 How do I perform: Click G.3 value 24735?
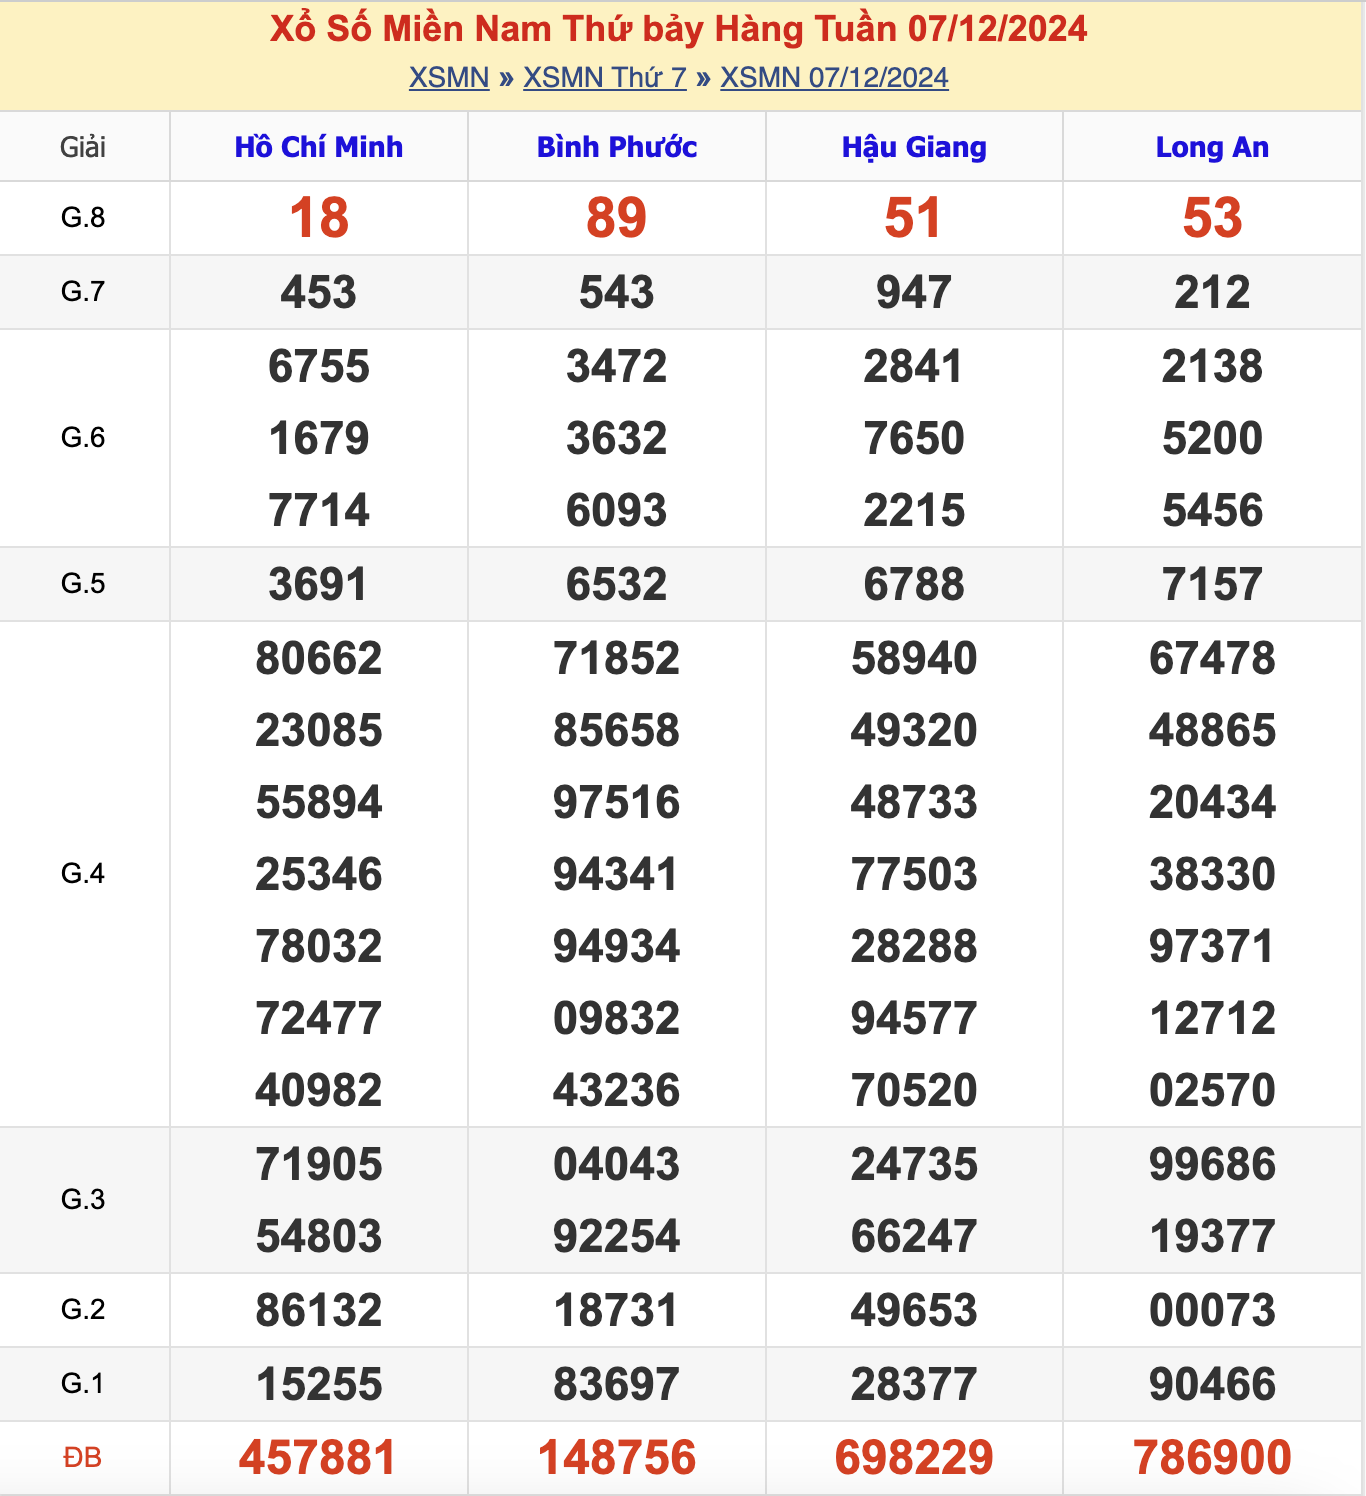point(914,1164)
